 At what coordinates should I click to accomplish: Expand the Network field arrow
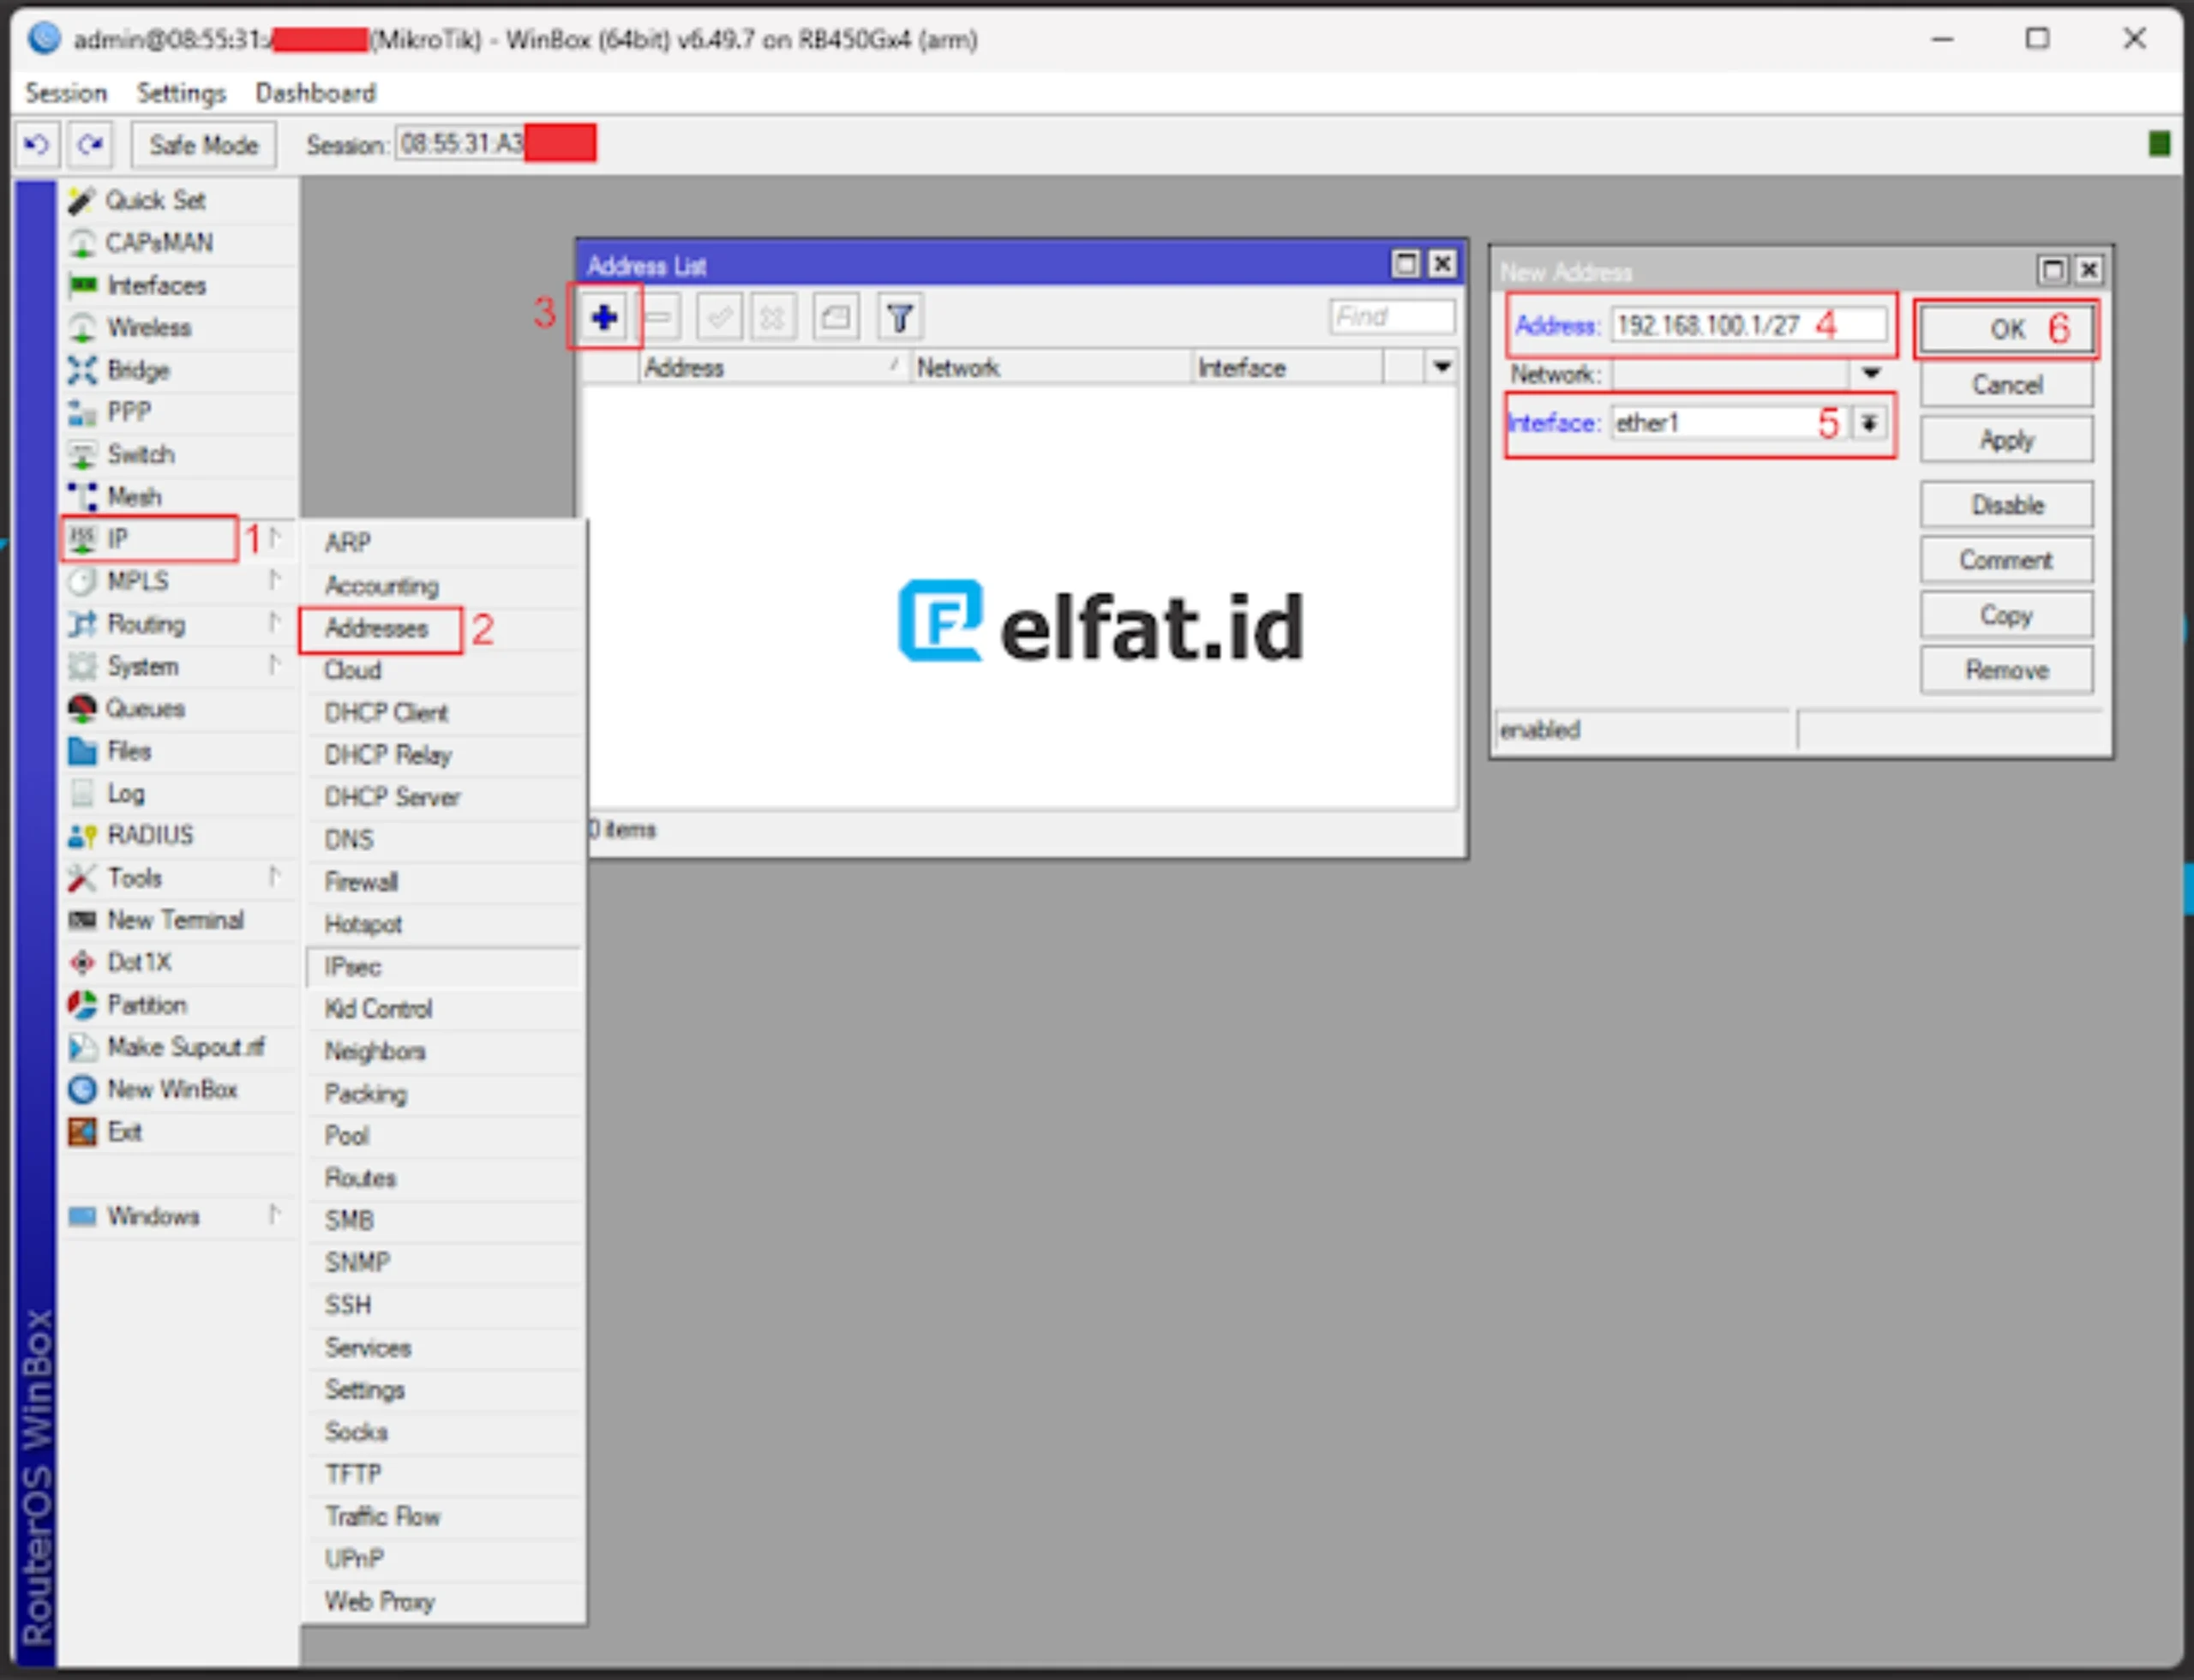pos(1871,374)
